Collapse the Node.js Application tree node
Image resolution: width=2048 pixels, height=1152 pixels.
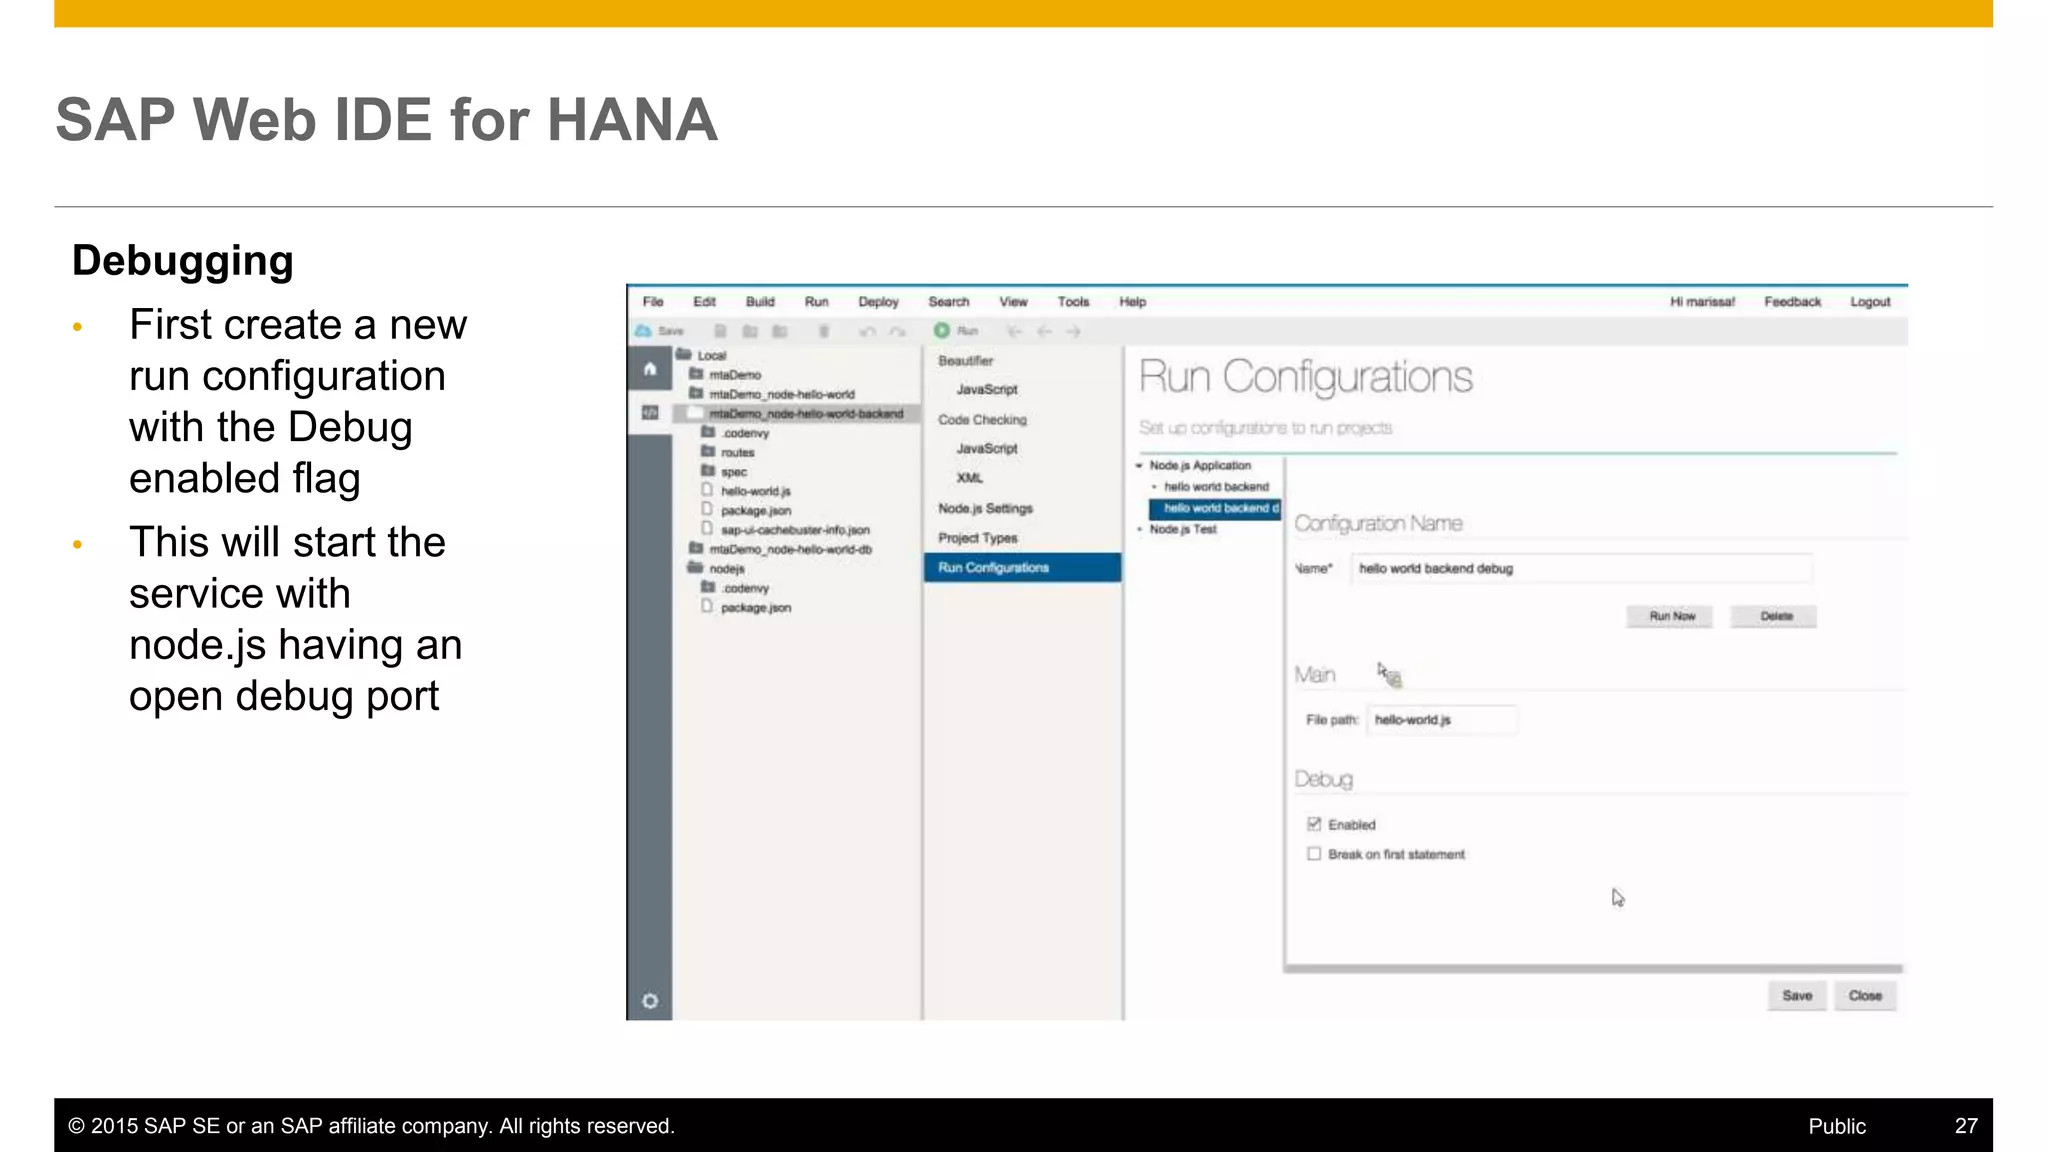click(1139, 466)
